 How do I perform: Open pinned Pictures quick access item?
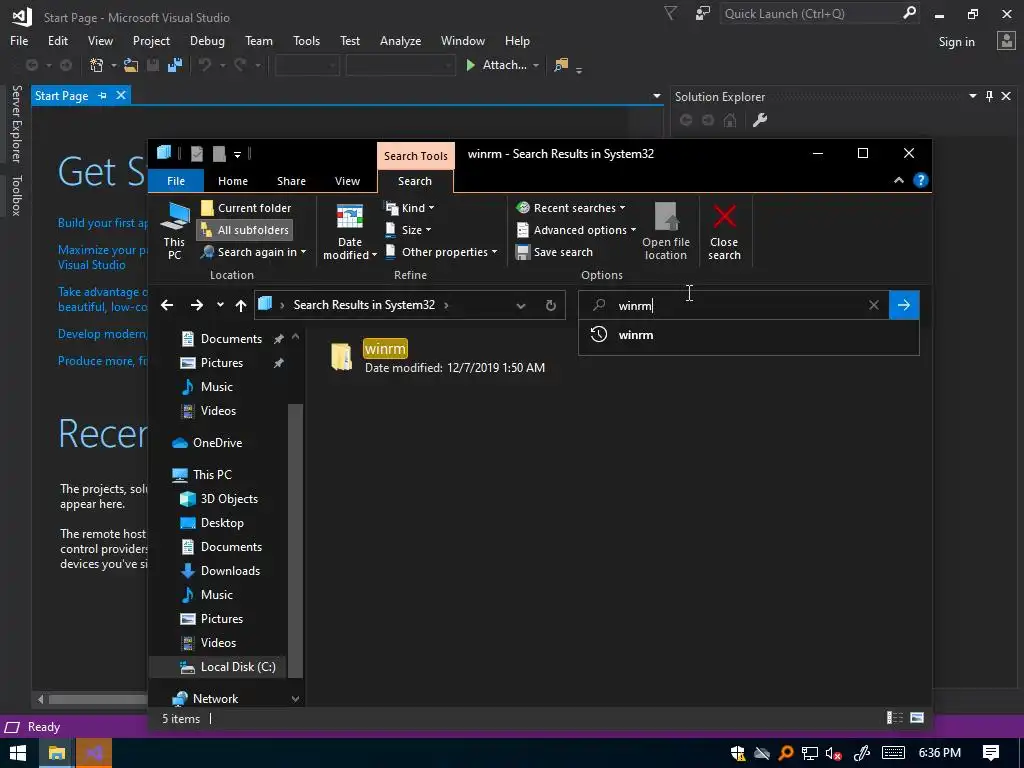[x=221, y=363]
